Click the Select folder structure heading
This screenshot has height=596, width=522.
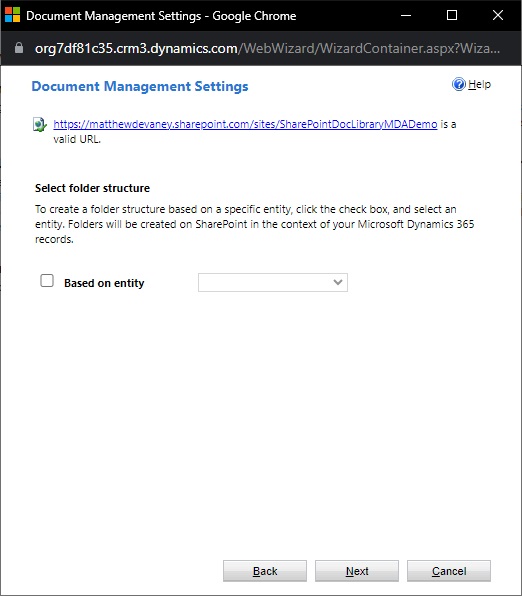[92, 188]
